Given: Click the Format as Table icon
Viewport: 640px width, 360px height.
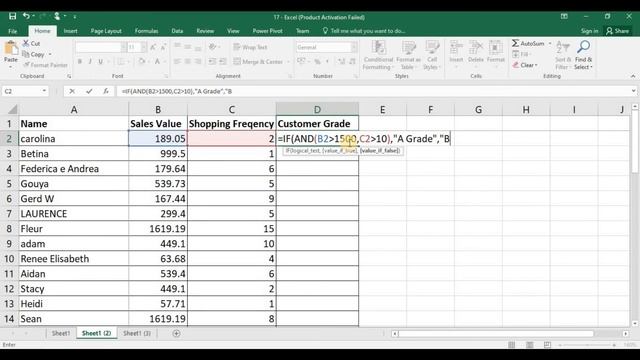Looking at the screenshot, I should click(408, 48).
